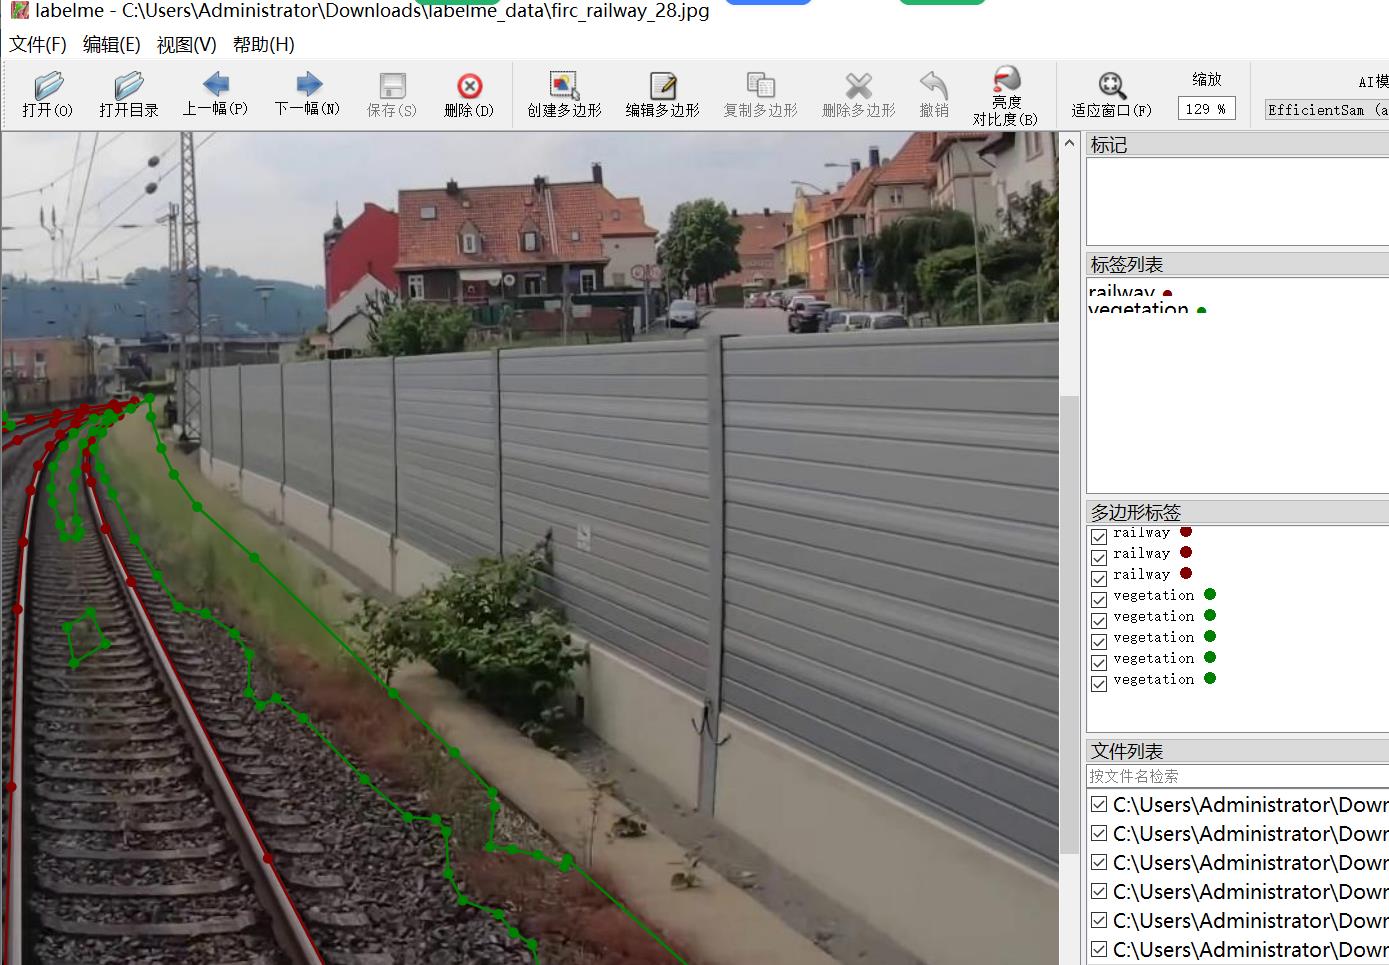Image resolution: width=1389 pixels, height=965 pixels.
Task: Go to next image (下一幅)
Action: pos(307,93)
